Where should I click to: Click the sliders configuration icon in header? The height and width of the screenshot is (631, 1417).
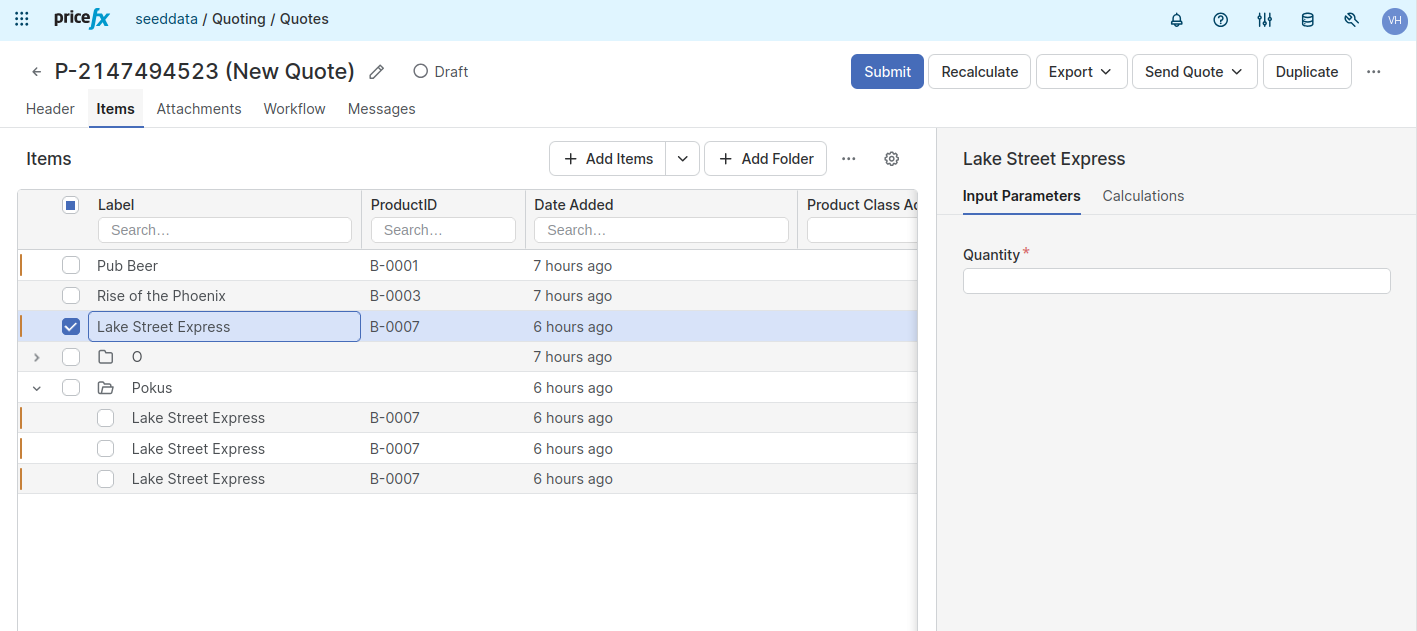click(1264, 20)
